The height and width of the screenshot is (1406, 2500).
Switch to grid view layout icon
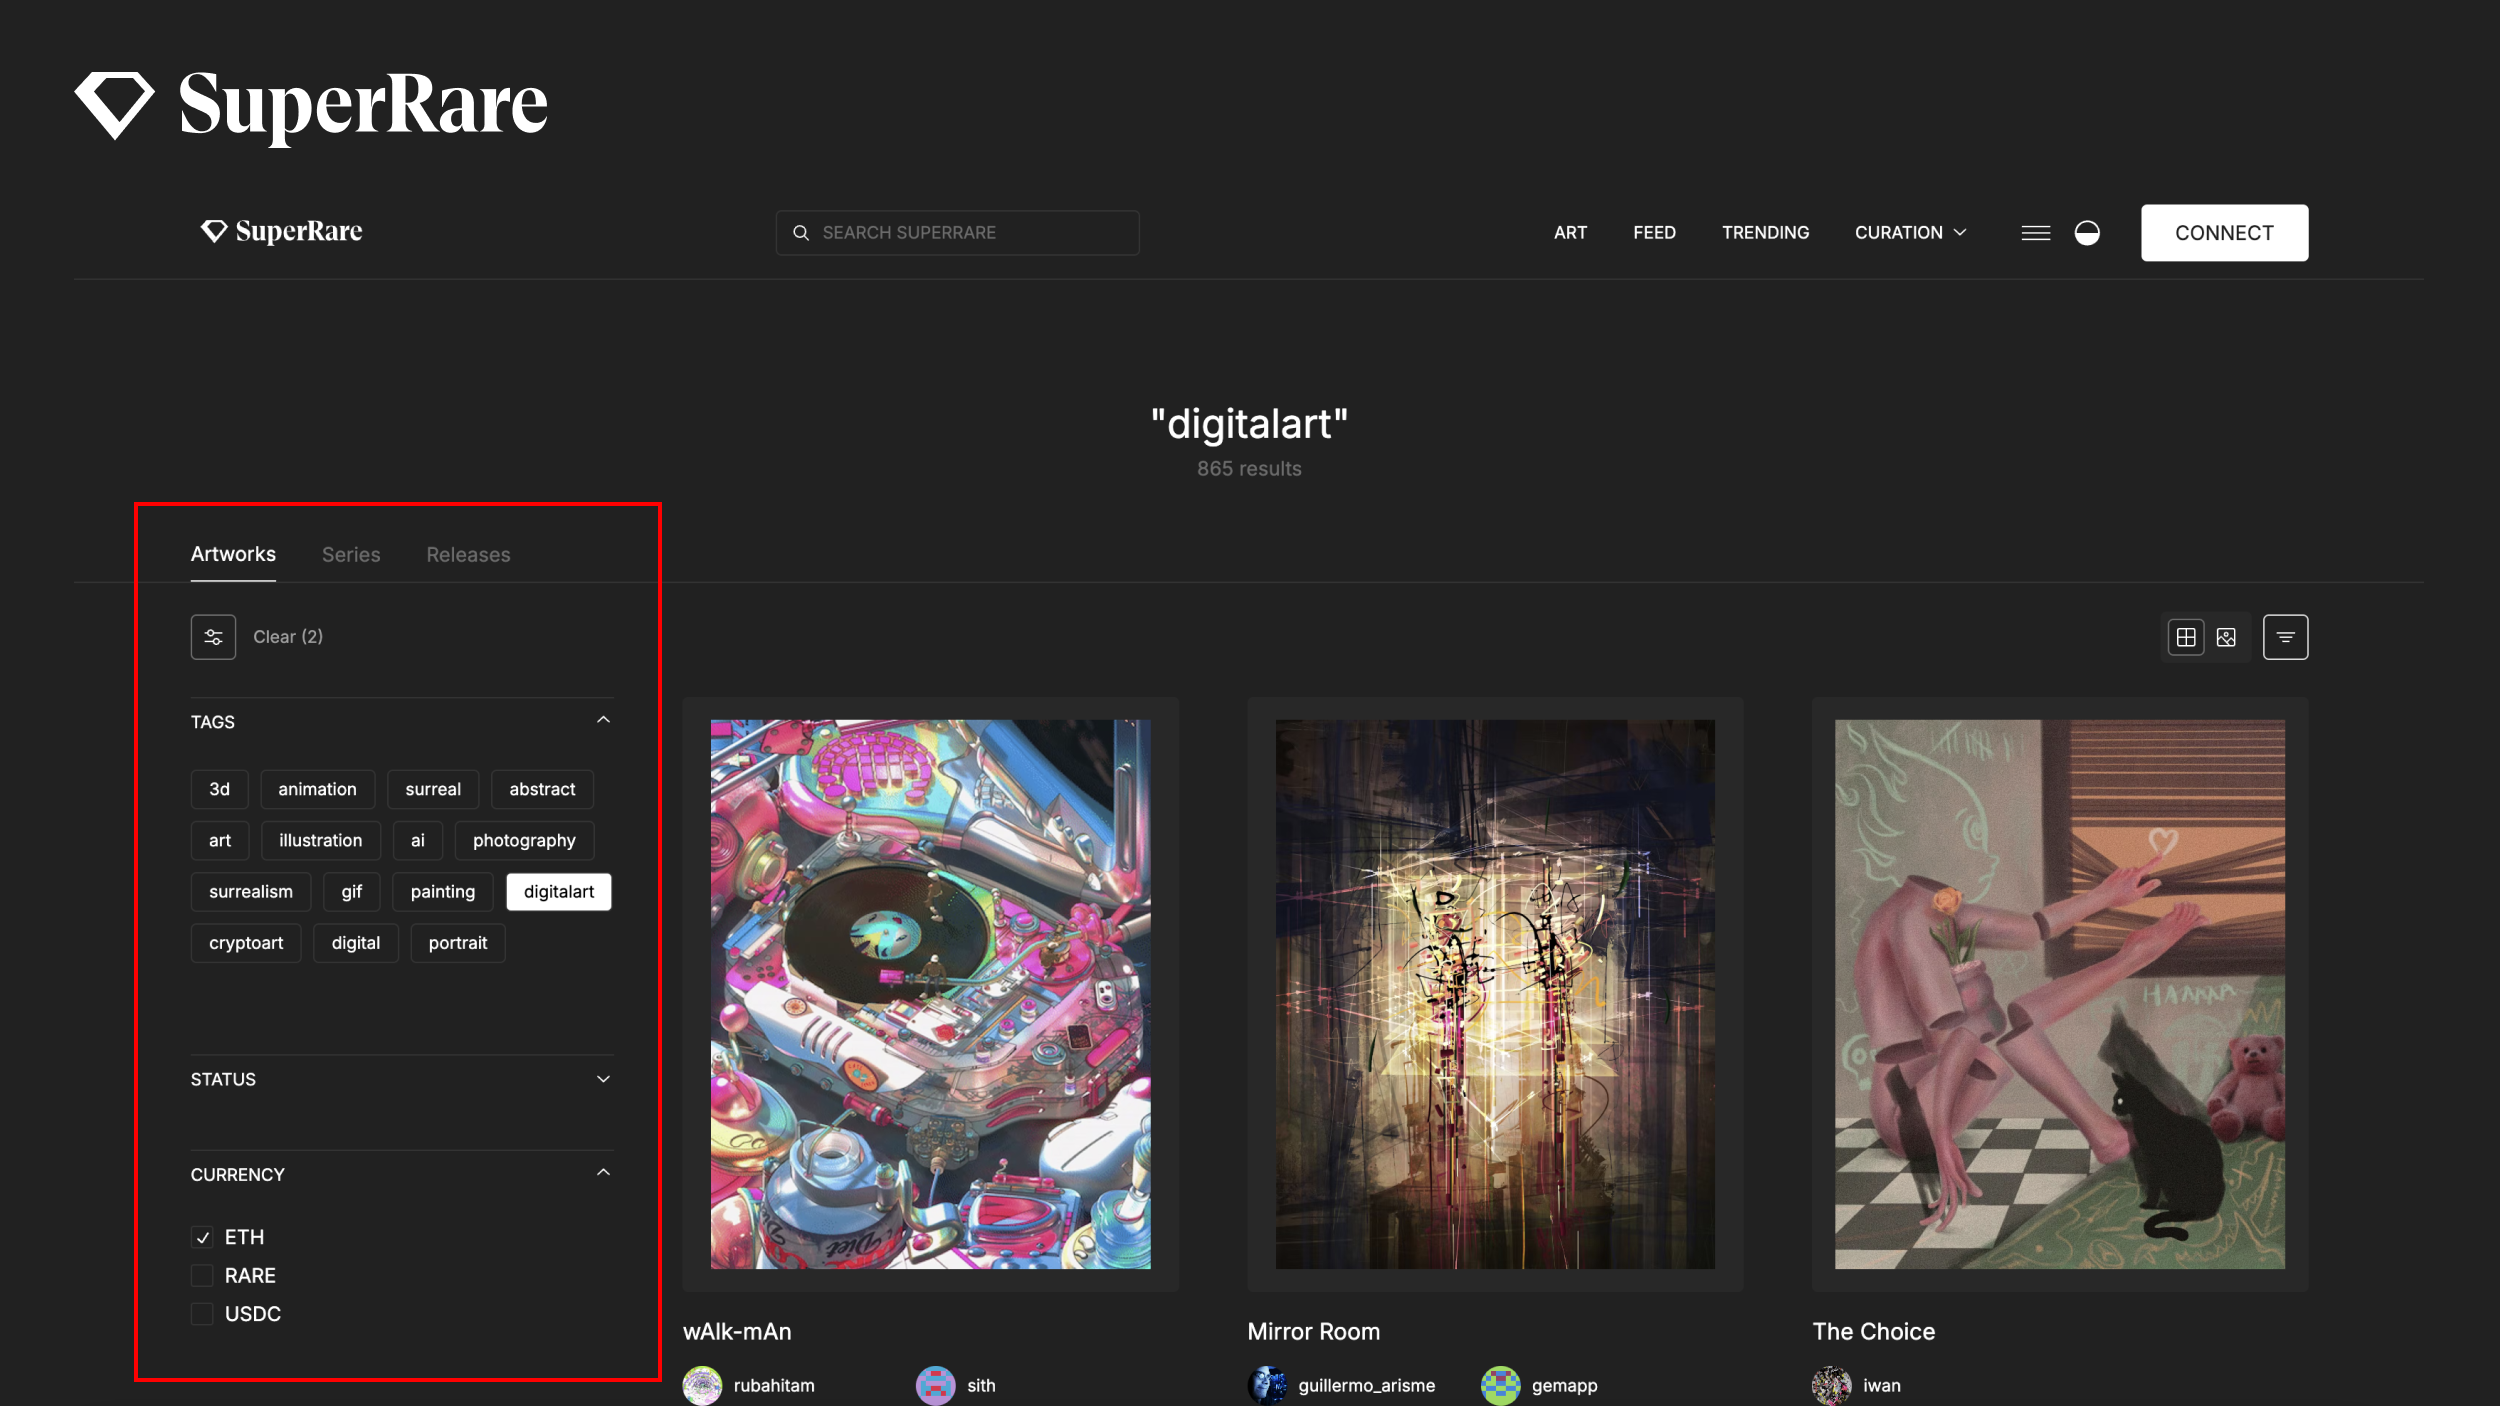point(2186,637)
